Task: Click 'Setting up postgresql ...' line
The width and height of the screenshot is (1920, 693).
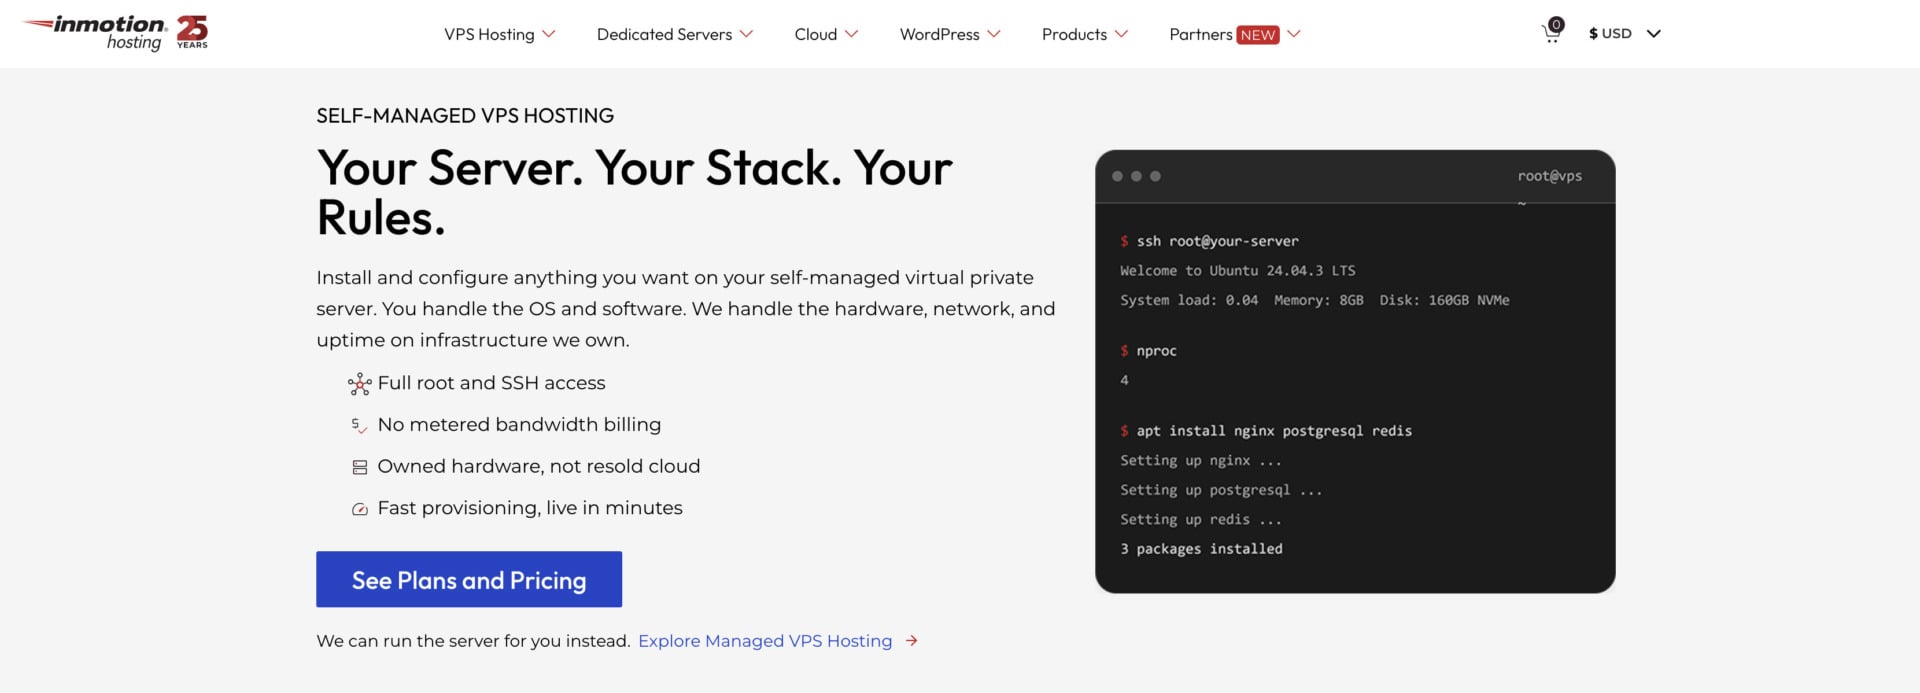Action: click(1220, 490)
